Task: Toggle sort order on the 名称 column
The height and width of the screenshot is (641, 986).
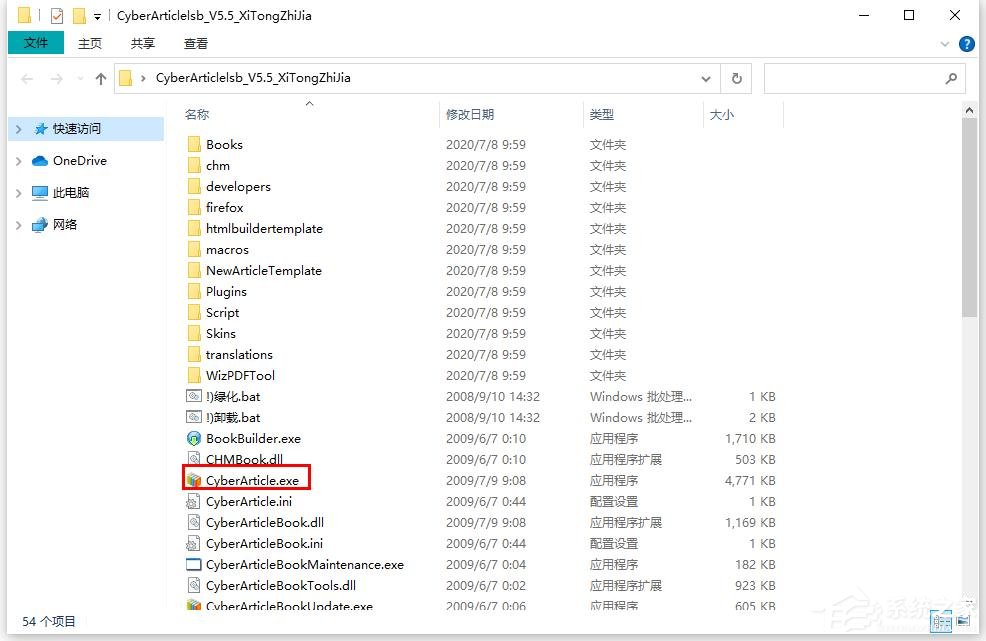Action: pos(196,114)
